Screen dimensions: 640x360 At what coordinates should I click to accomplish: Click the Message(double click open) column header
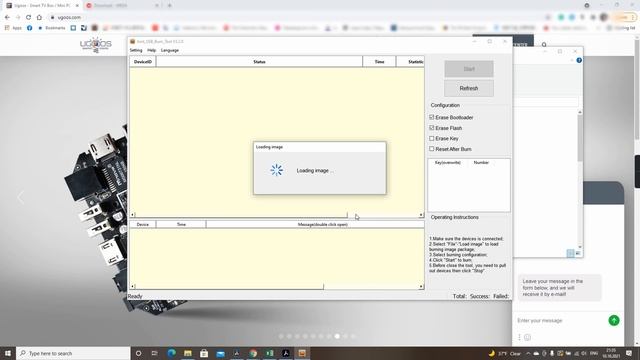315,224
